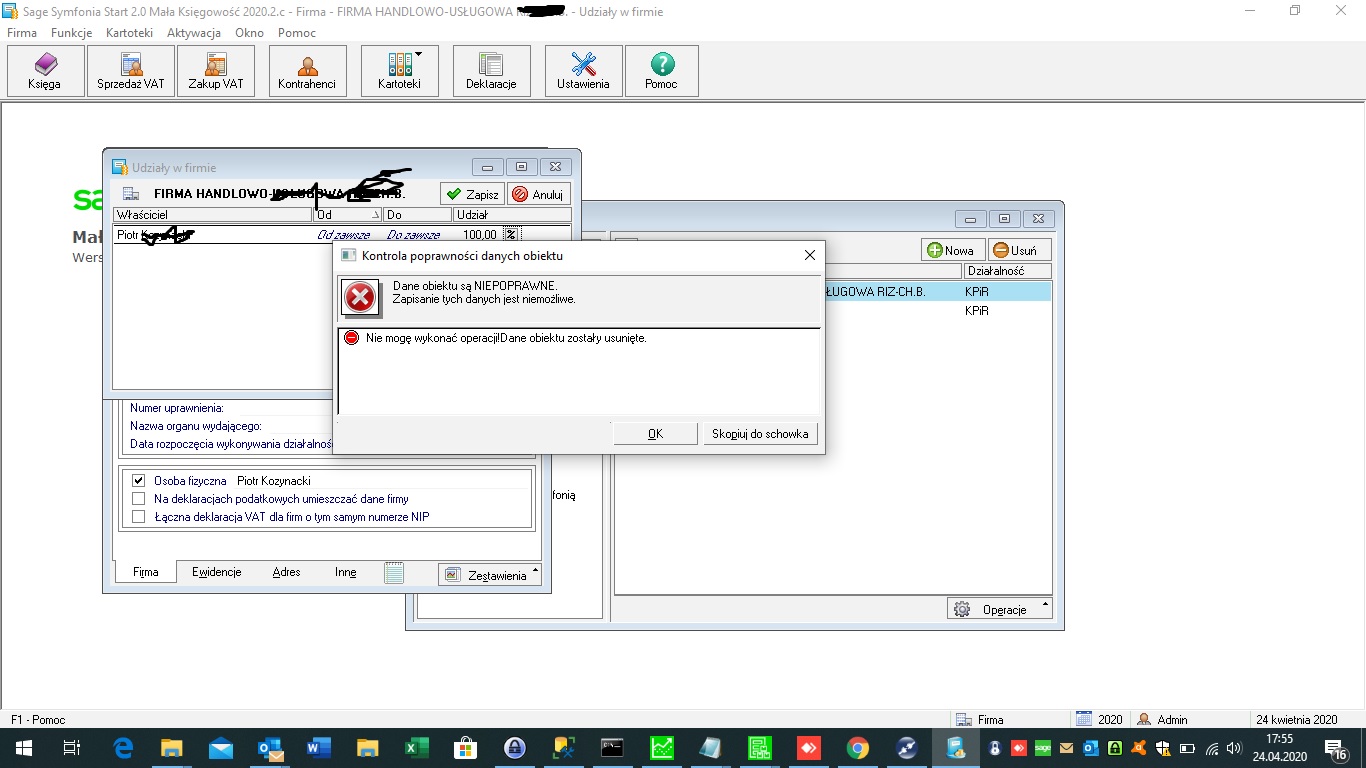1366x768 pixels.
Task: Open the Funkcje menu
Action: (71, 32)
